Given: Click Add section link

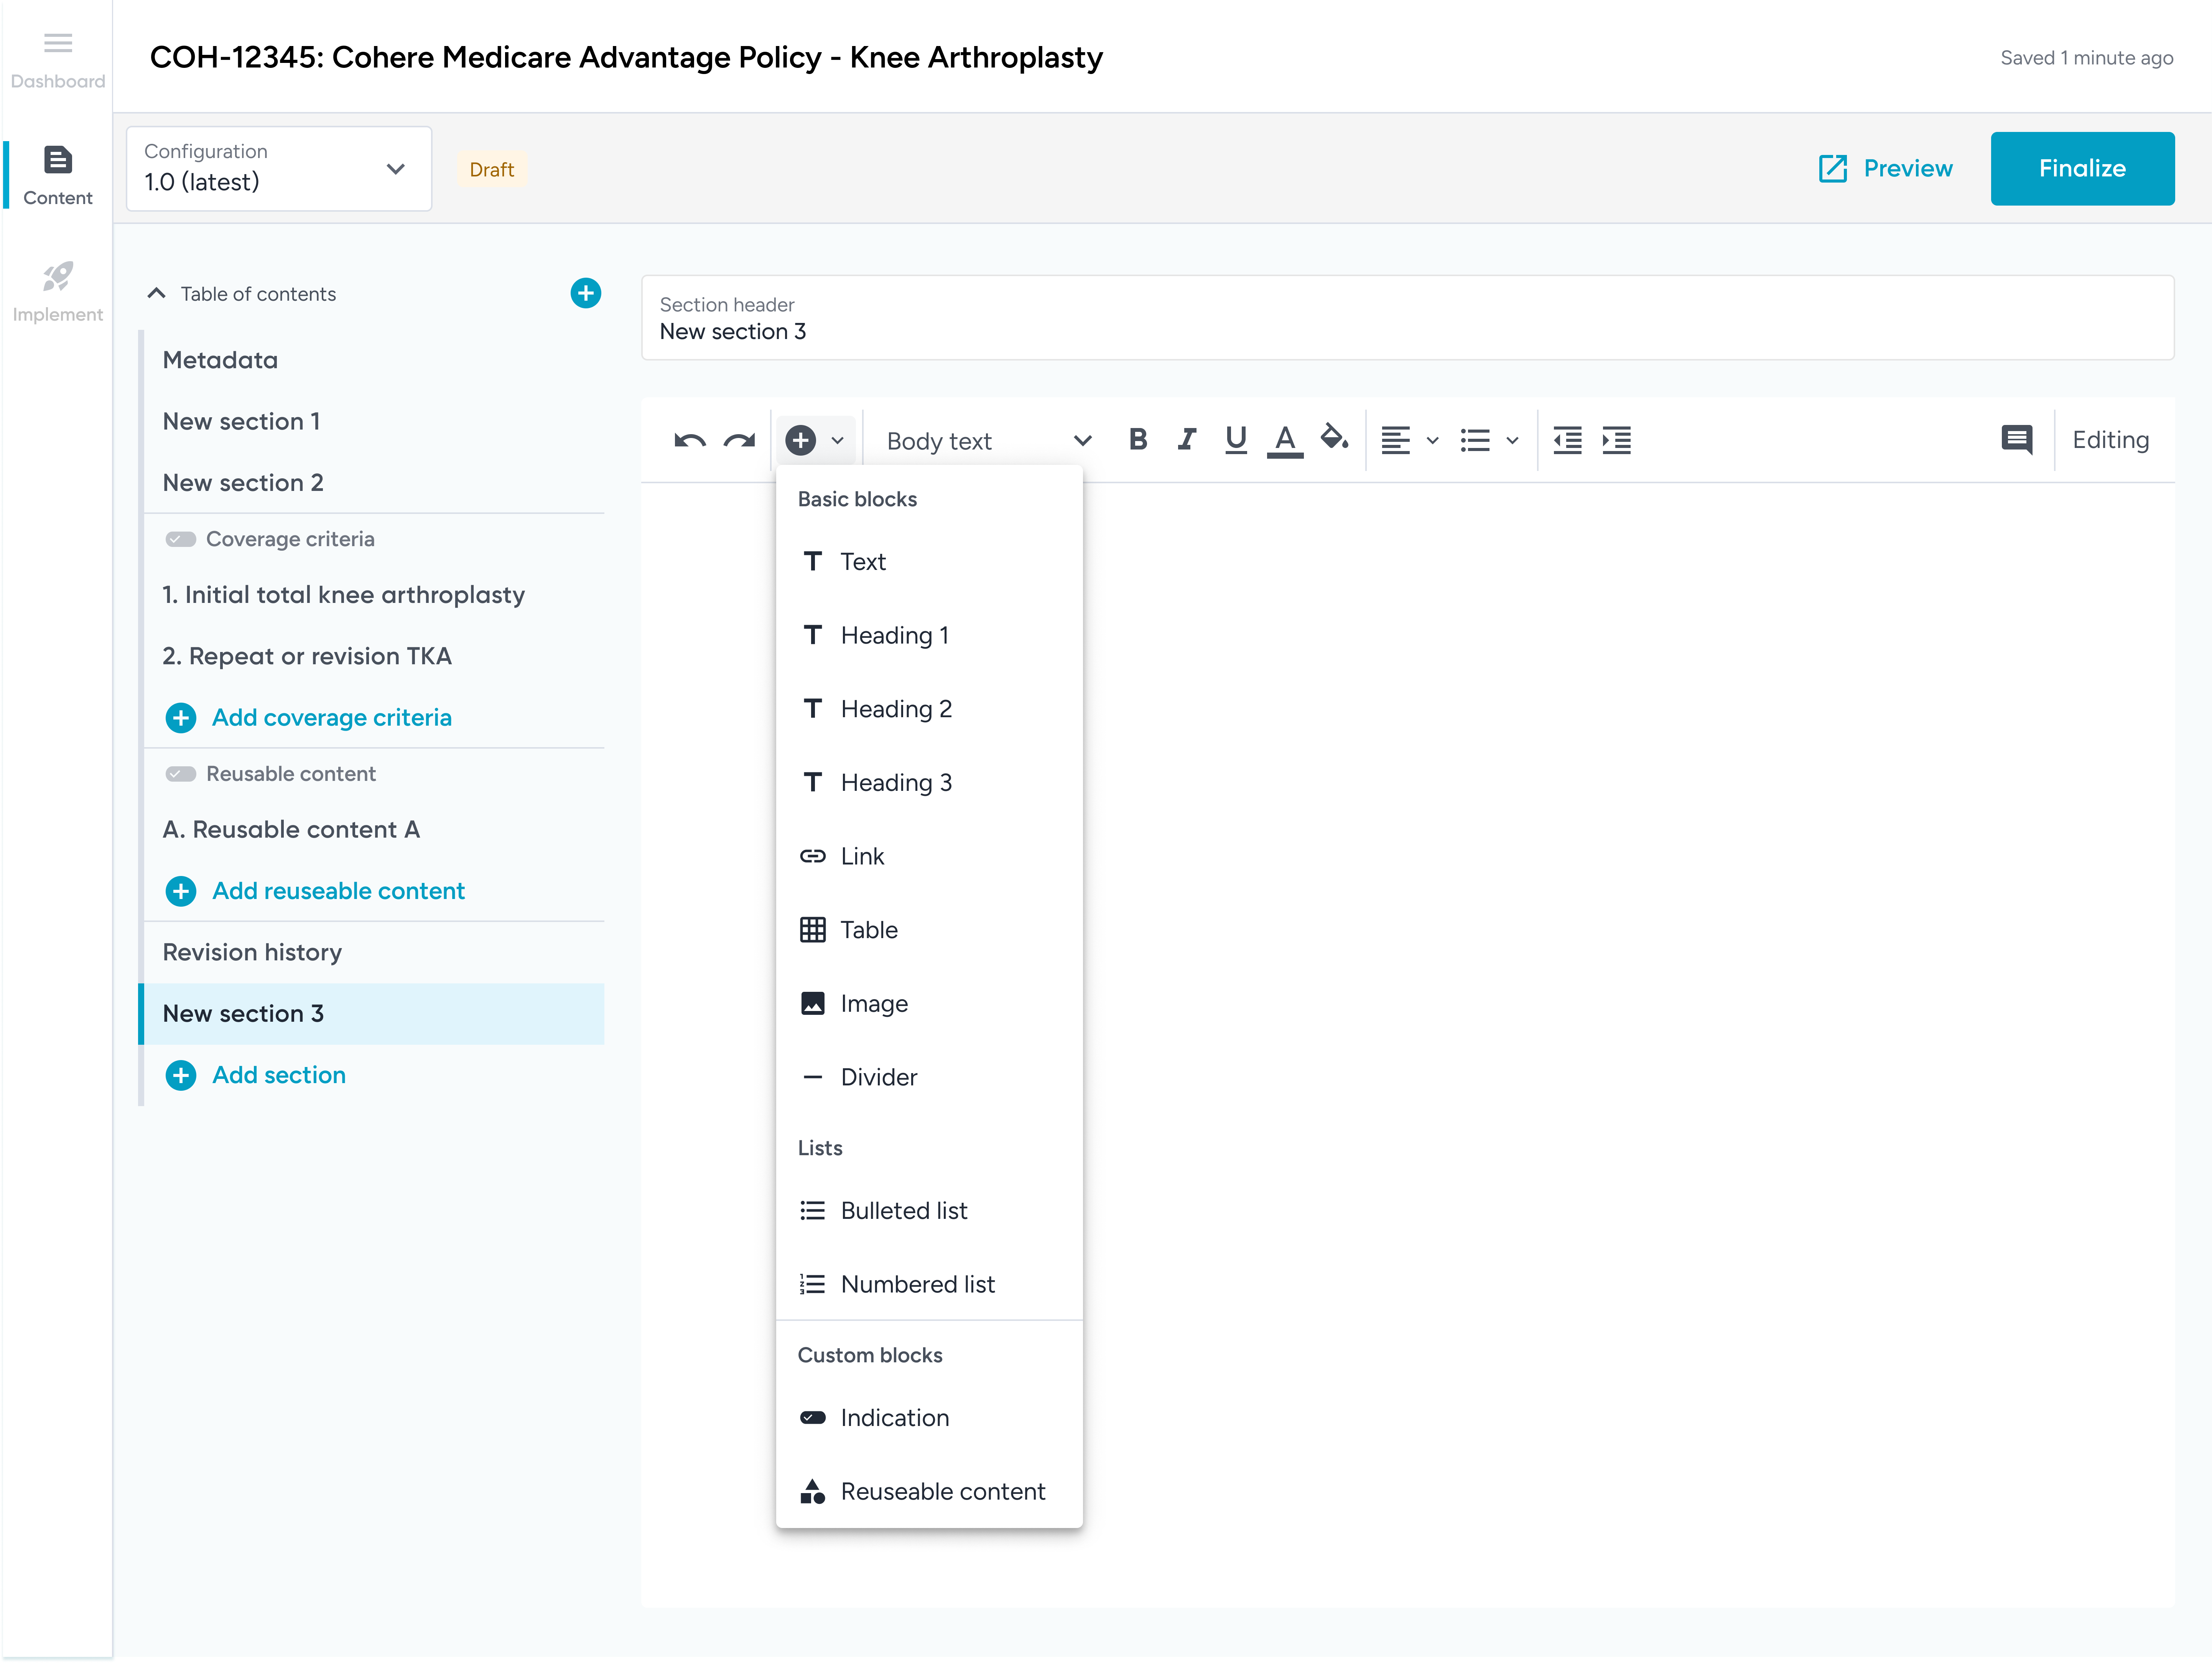Looking at the screenshot, I should 256,1075.
